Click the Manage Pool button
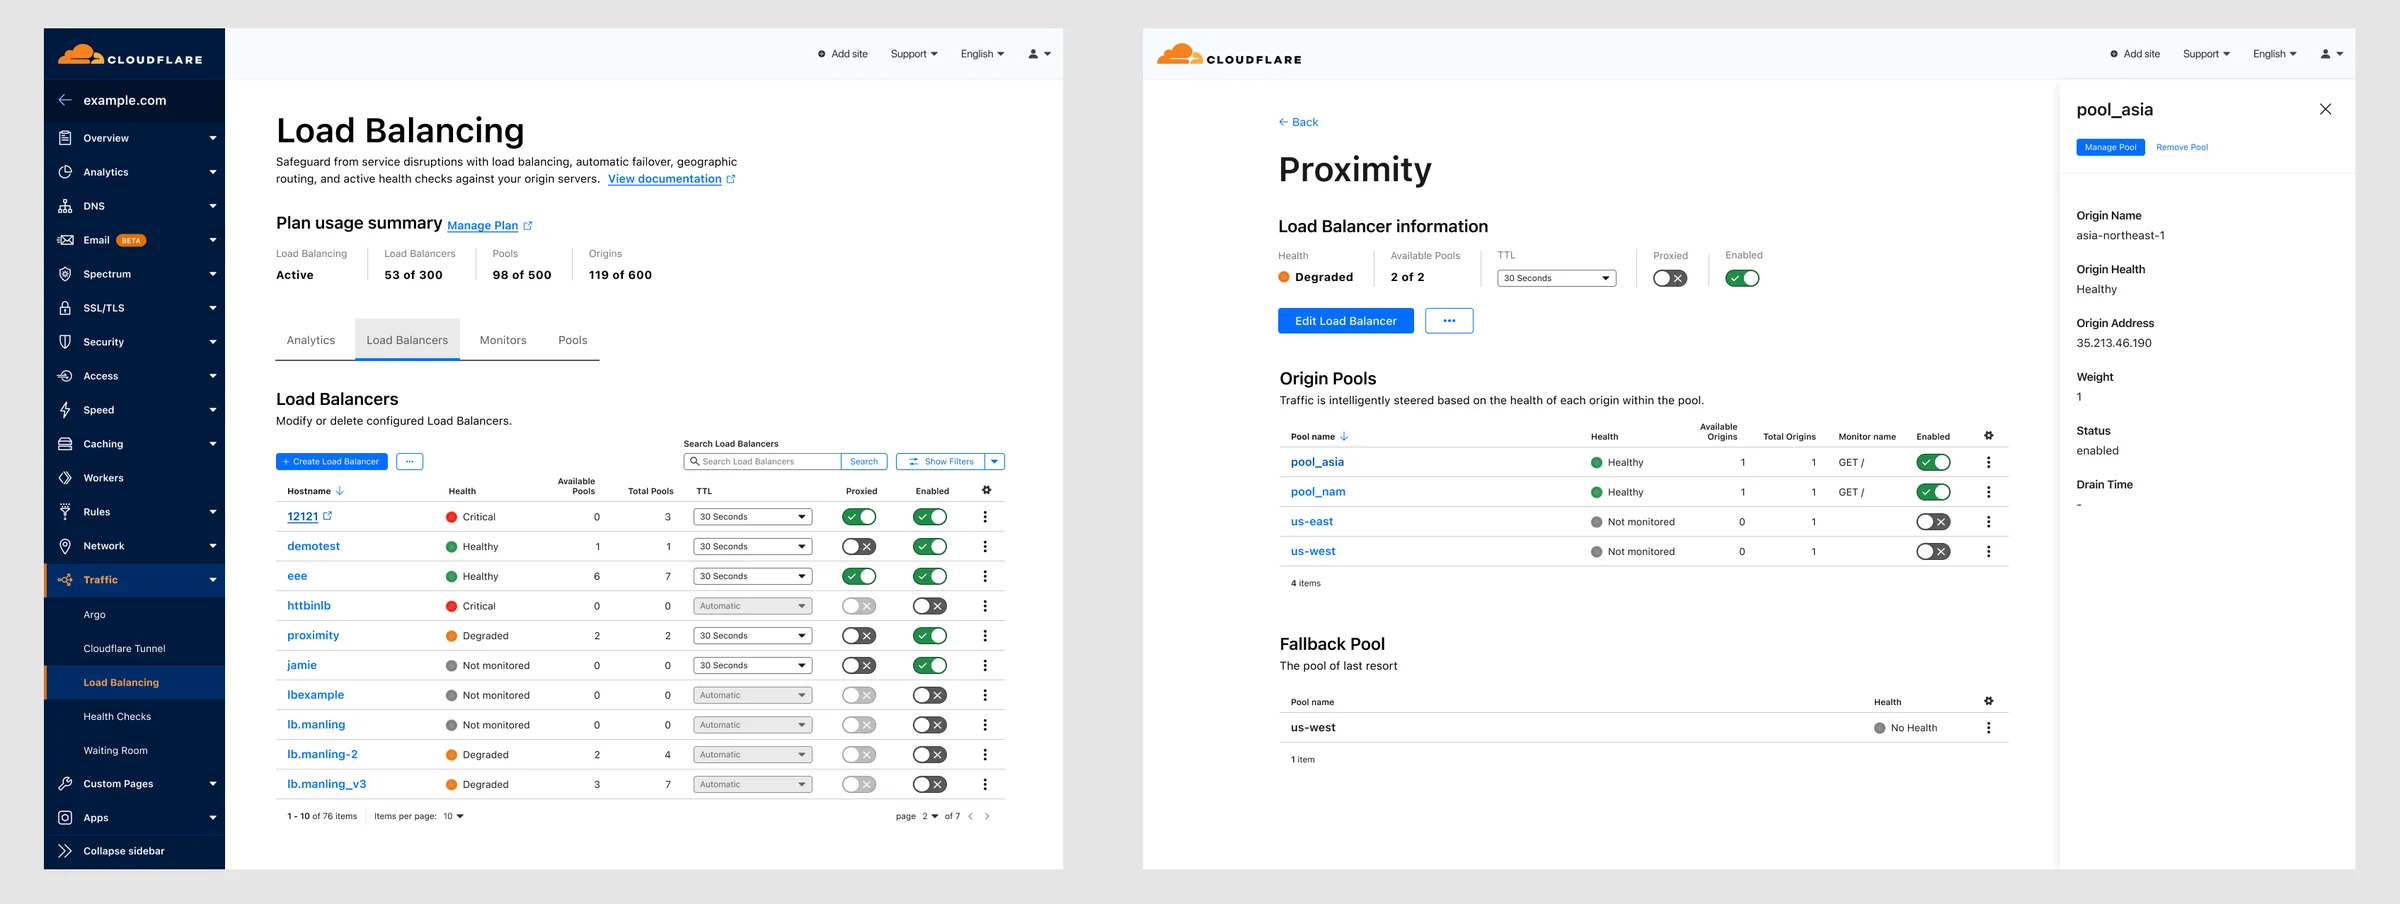Image resolution: width=2400 pixels, height=904 pixels. click(x=2110, y=147)
